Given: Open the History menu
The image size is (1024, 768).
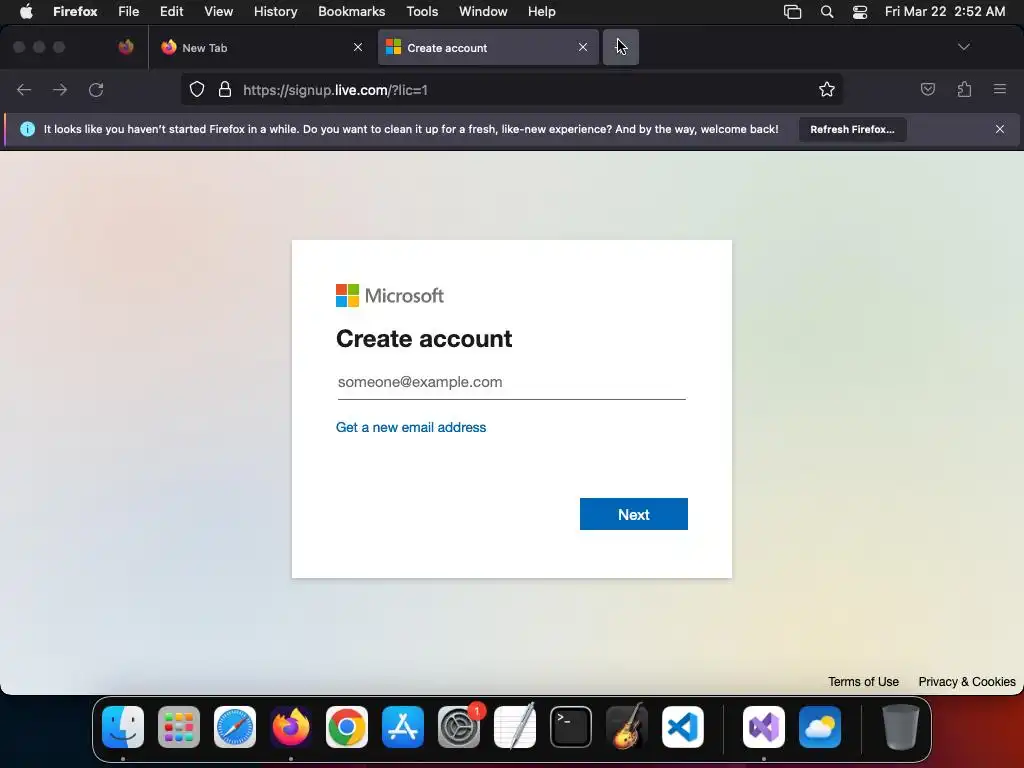Looking at the screenshot, I should pos(276,12).
